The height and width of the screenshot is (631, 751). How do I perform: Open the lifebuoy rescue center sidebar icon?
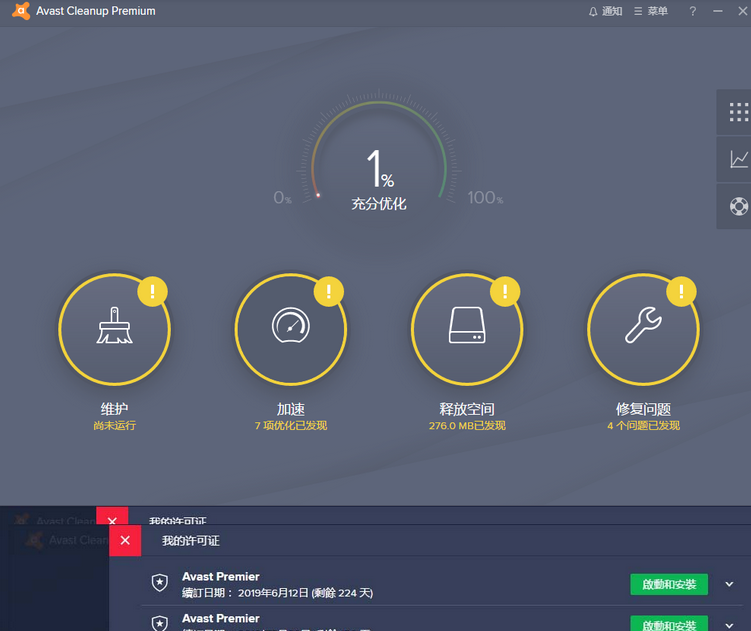(738, 207)
